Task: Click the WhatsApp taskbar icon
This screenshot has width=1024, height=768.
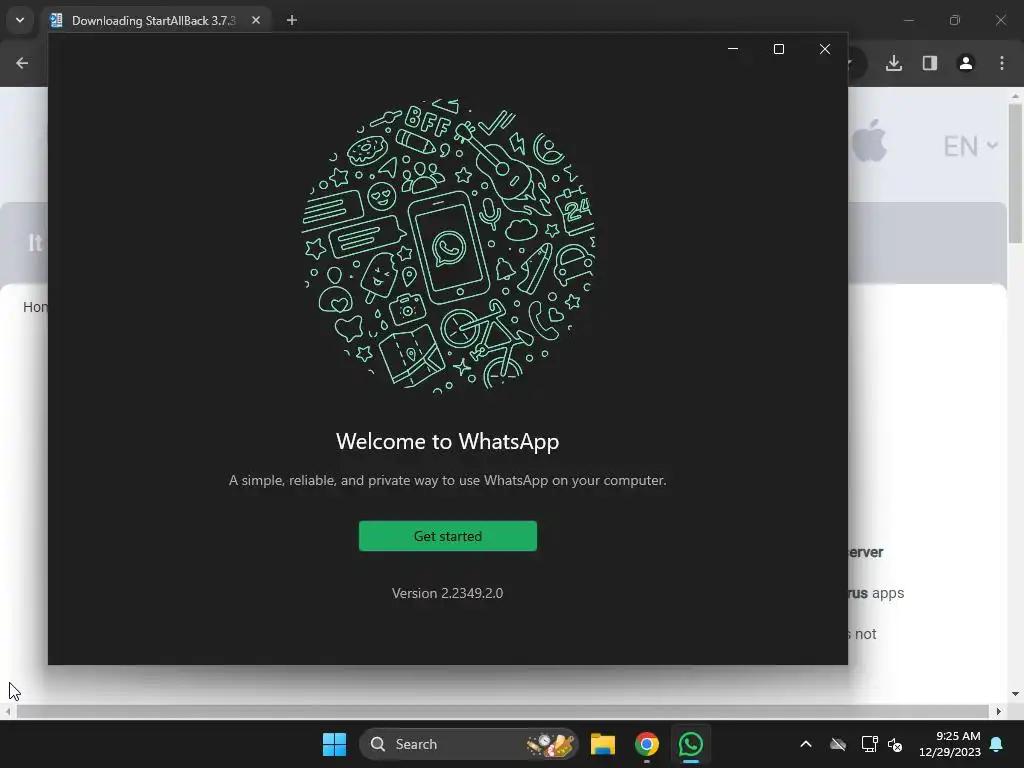Action: coord(690,744)
